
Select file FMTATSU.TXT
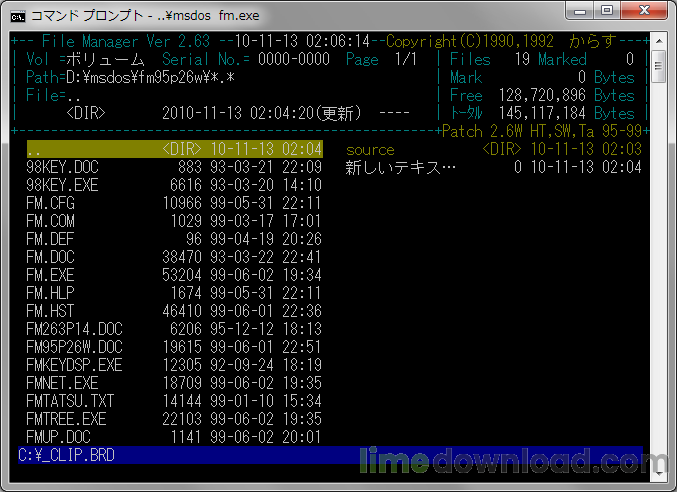pos(174,401)
